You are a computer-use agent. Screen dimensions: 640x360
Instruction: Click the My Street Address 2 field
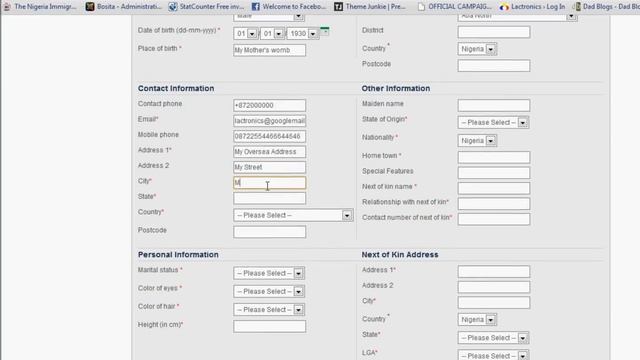pyautogui.click(x=269, y=167)
